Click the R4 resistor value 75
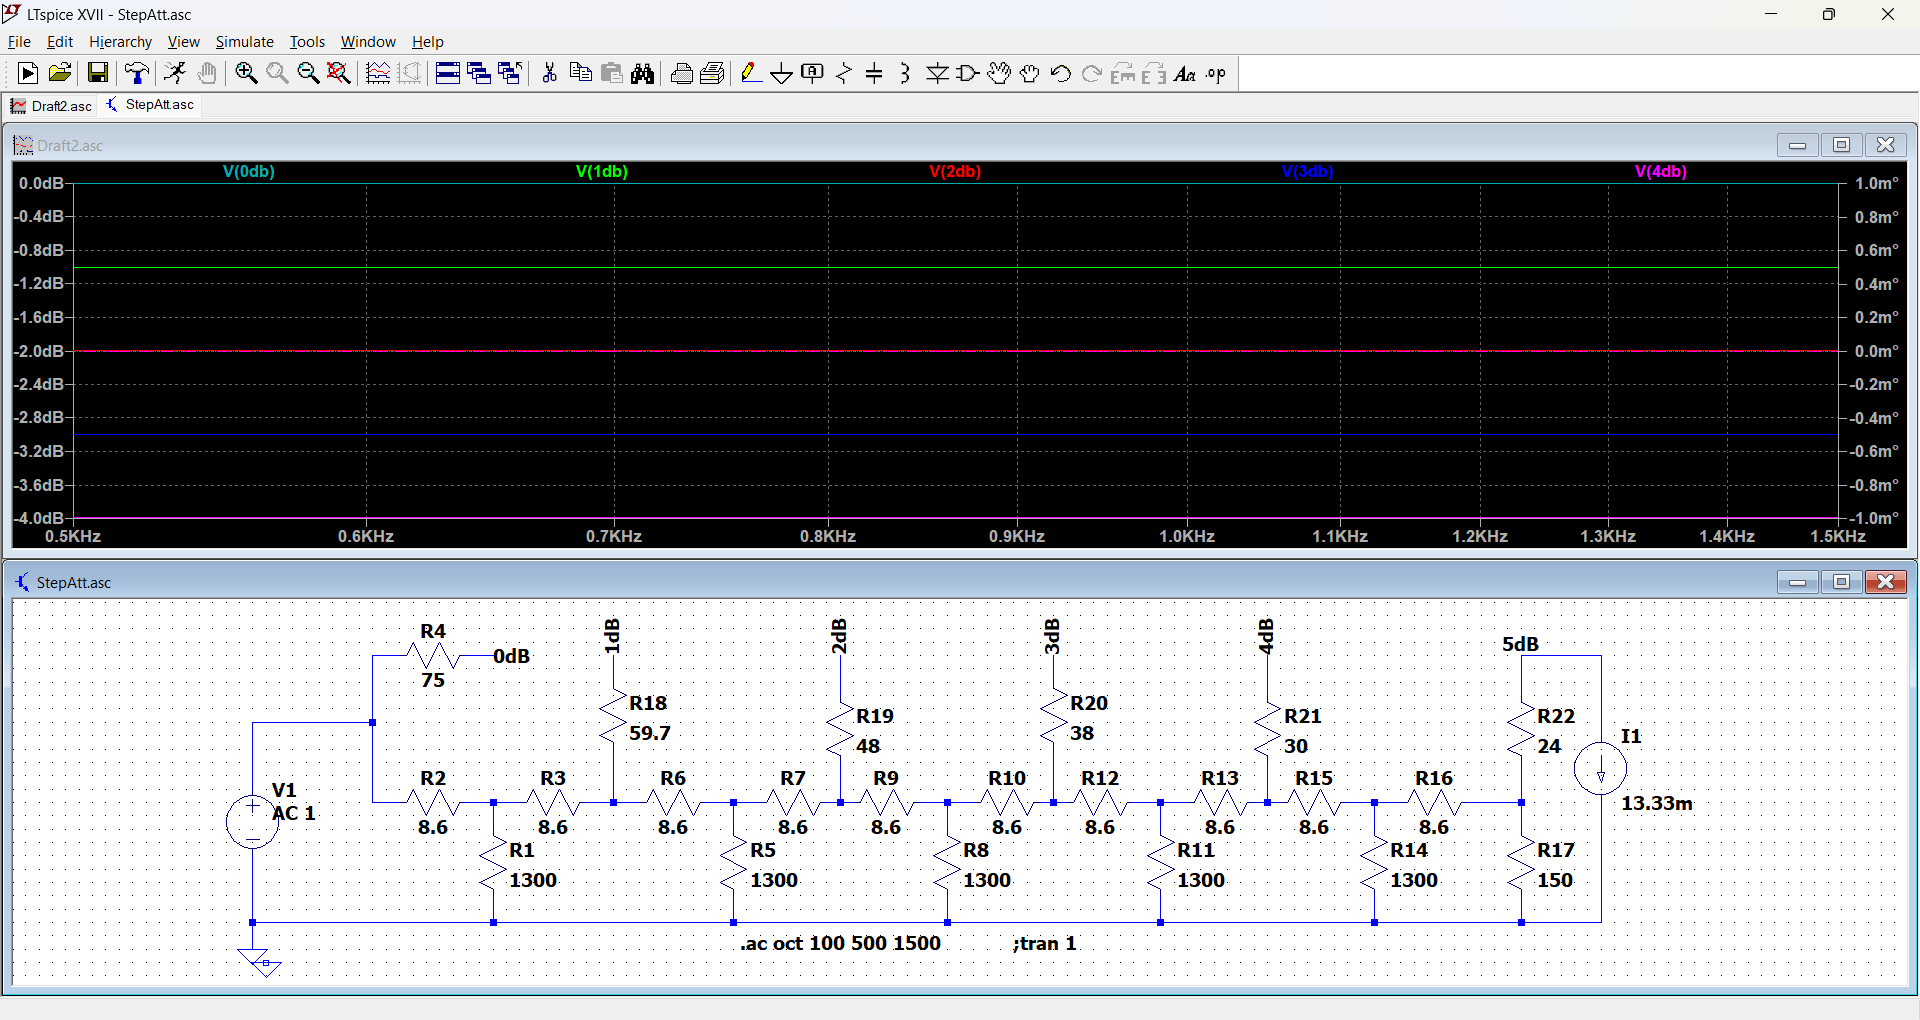Viewport: 1920px width, 1020px height. coord(432,680)
